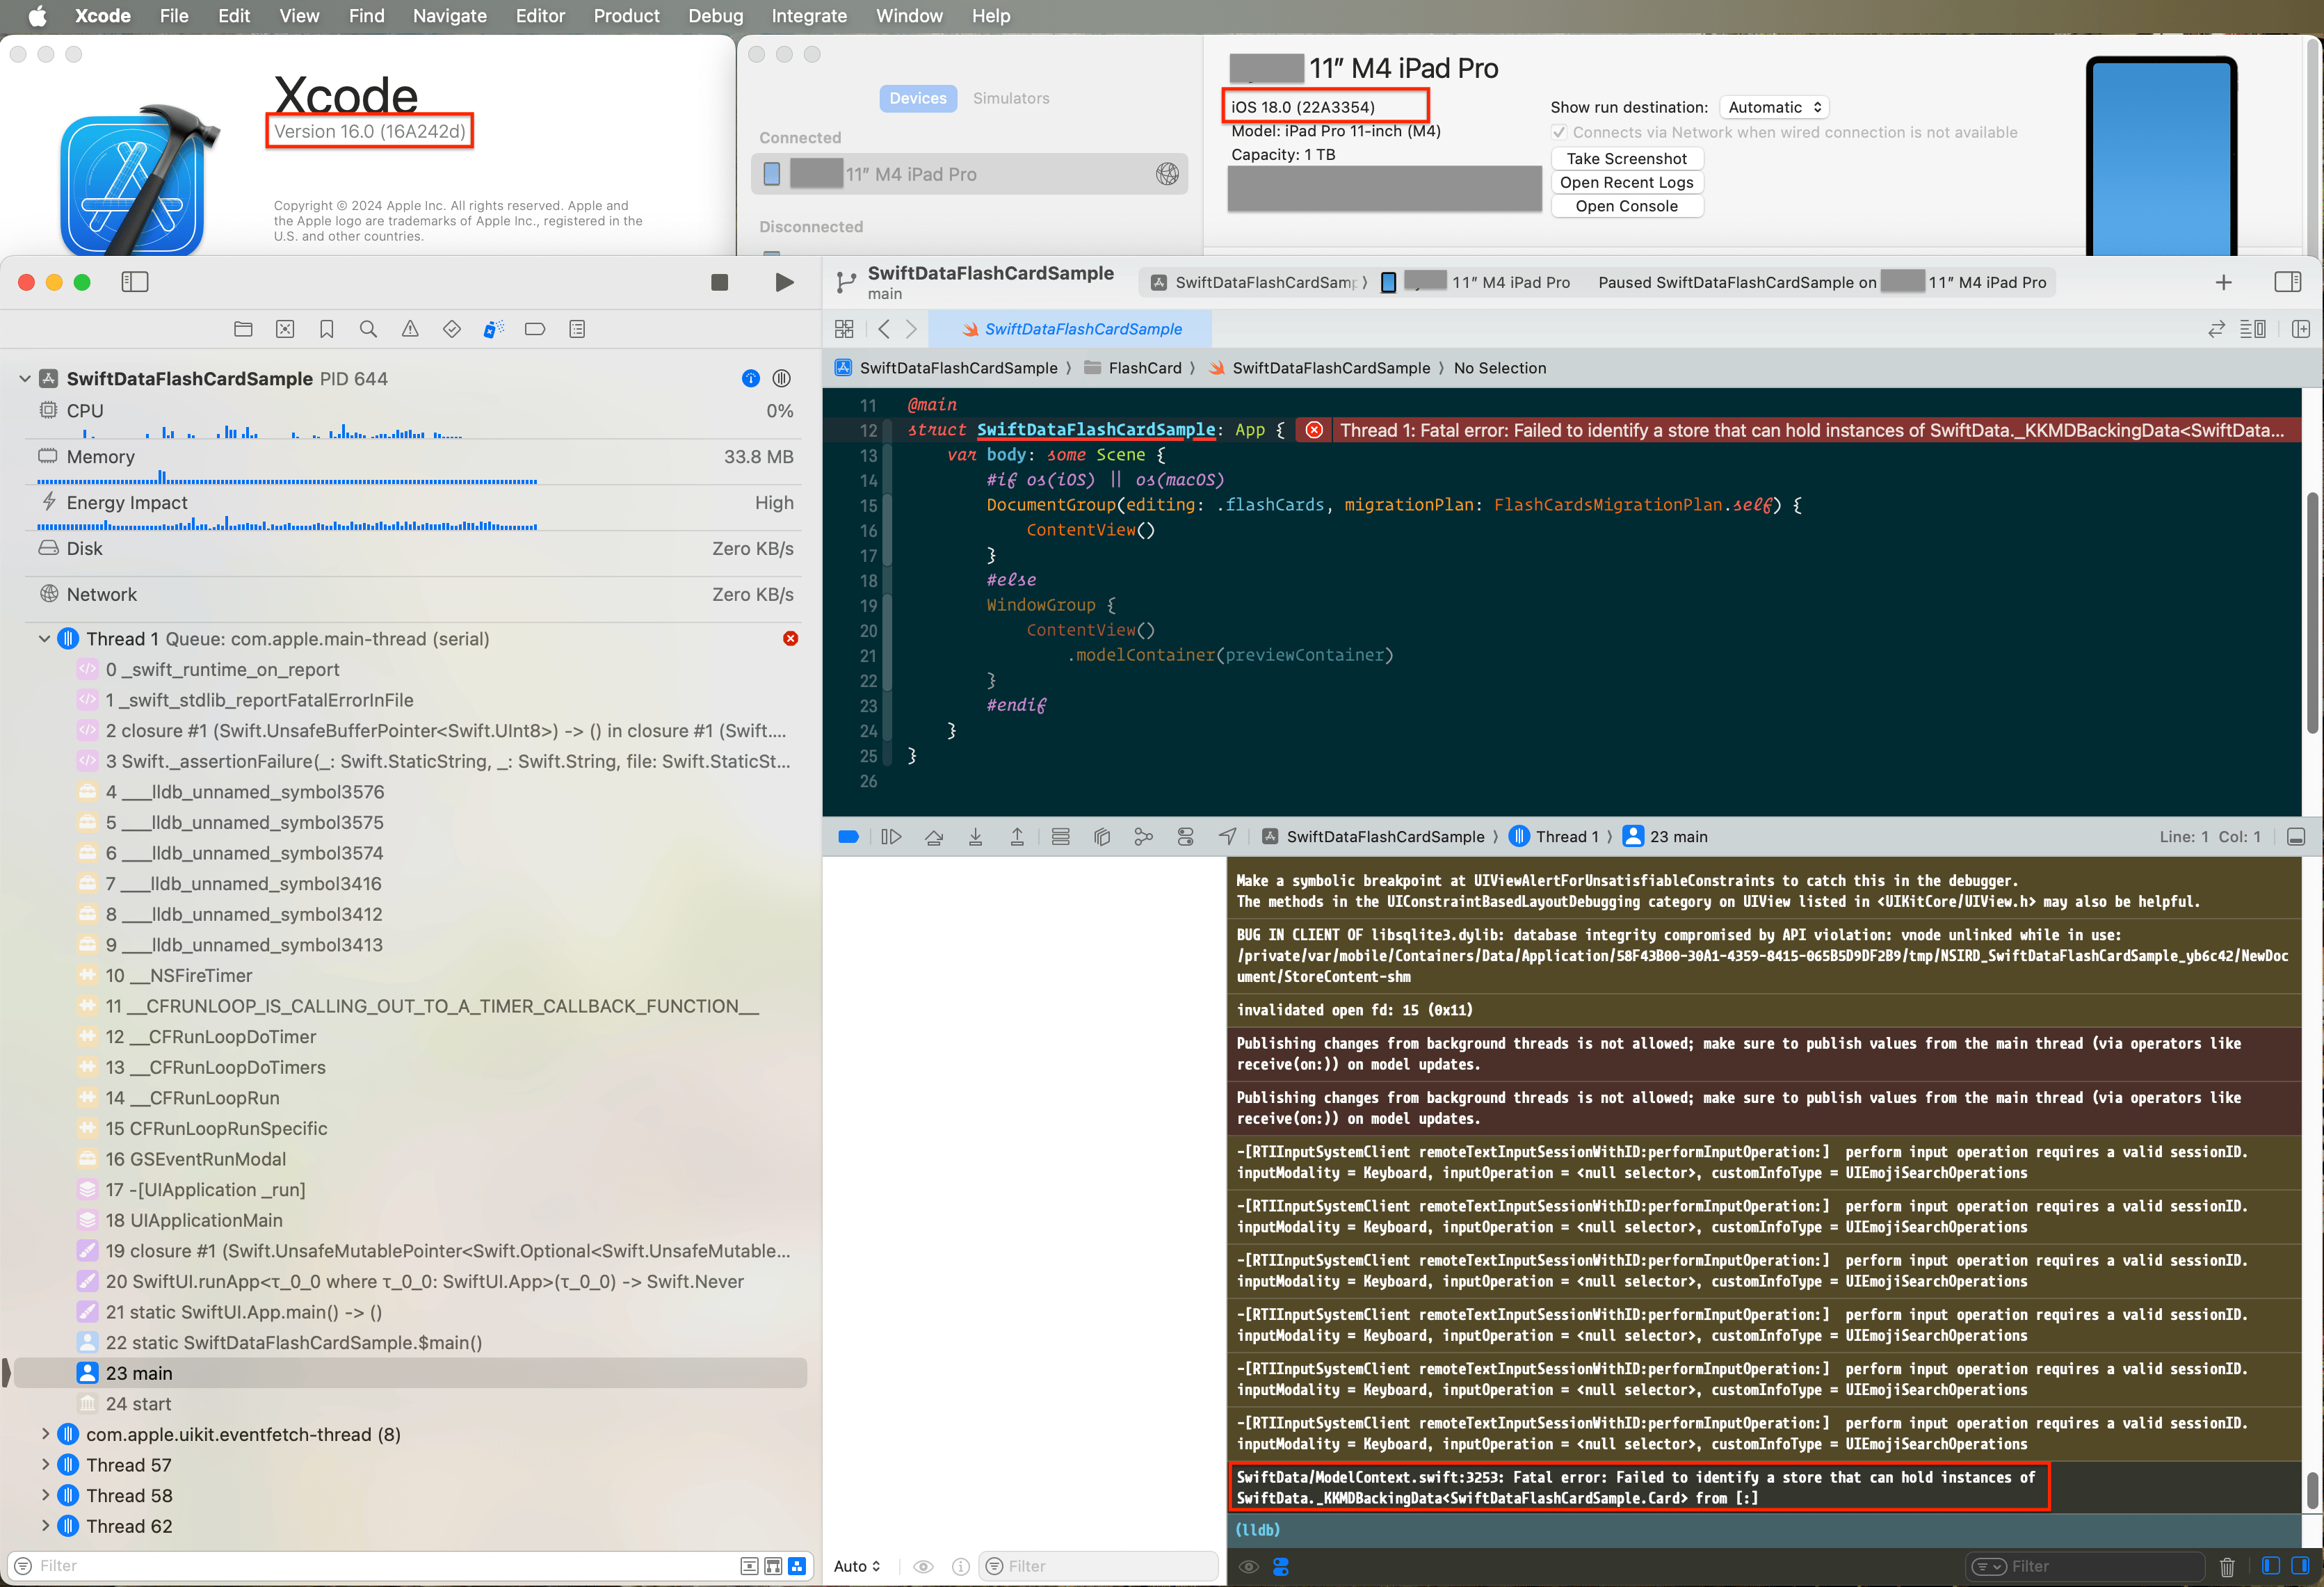Open the Project navigator folder icon
Viewport: 2324px width, 1587px height.
point(243,329)
